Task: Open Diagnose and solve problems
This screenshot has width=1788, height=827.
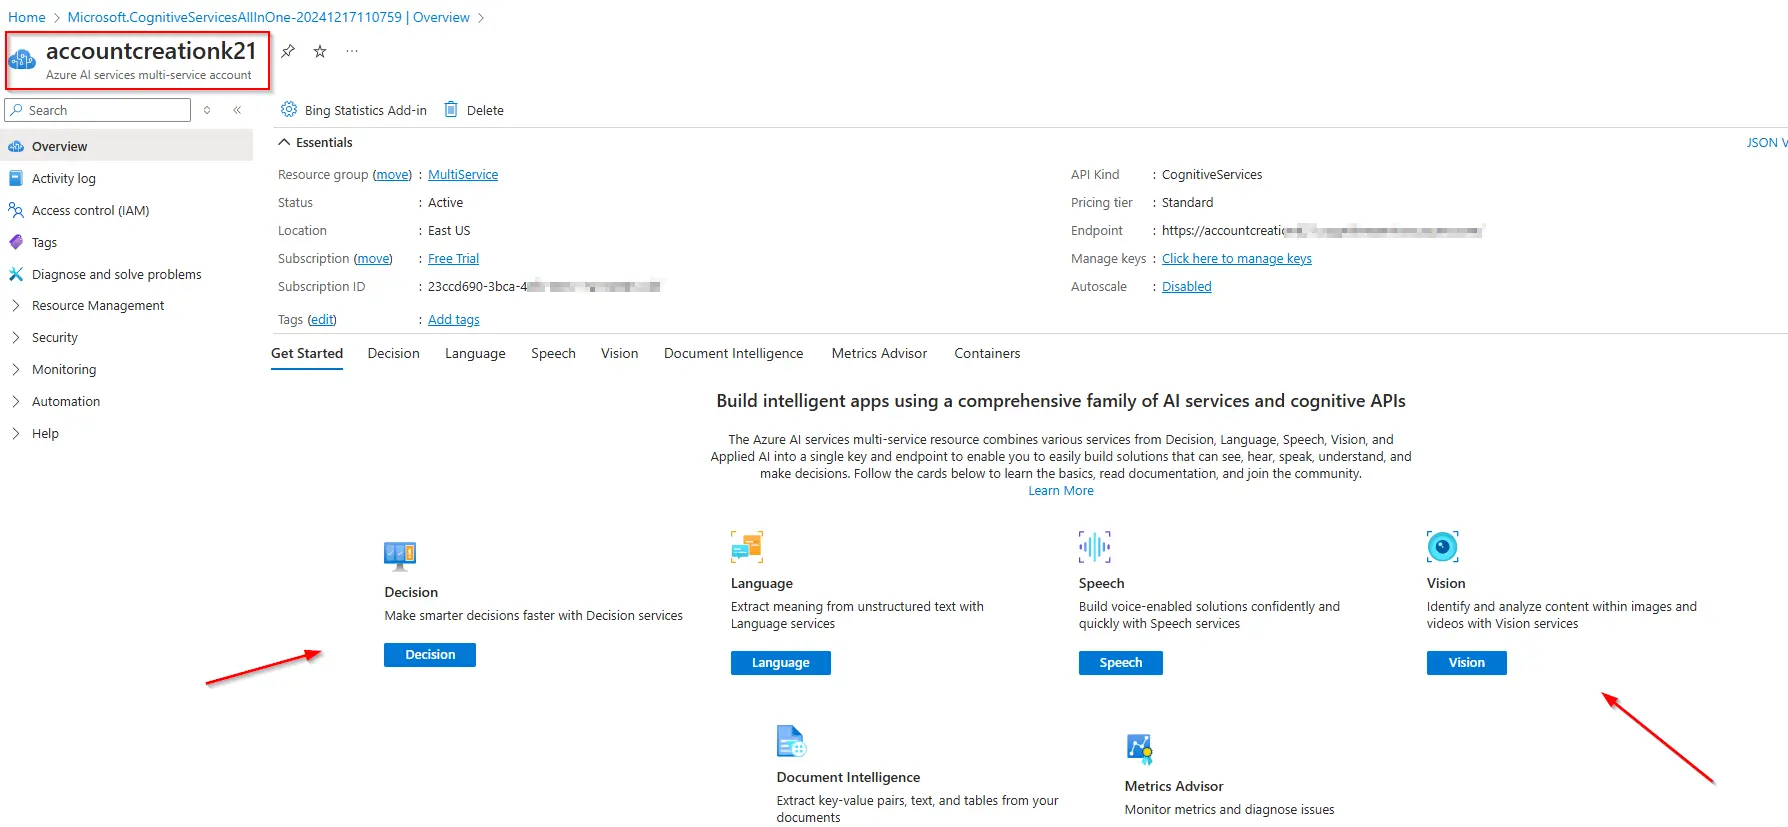Action: (116, 274)
